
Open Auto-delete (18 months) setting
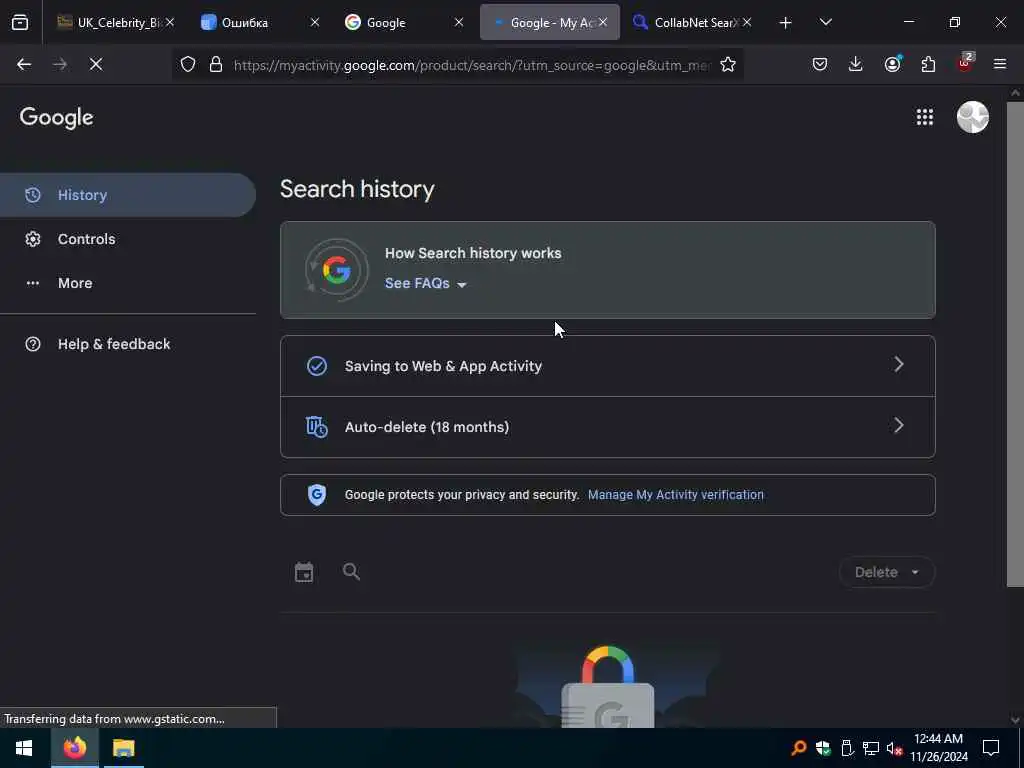(607, 427)
